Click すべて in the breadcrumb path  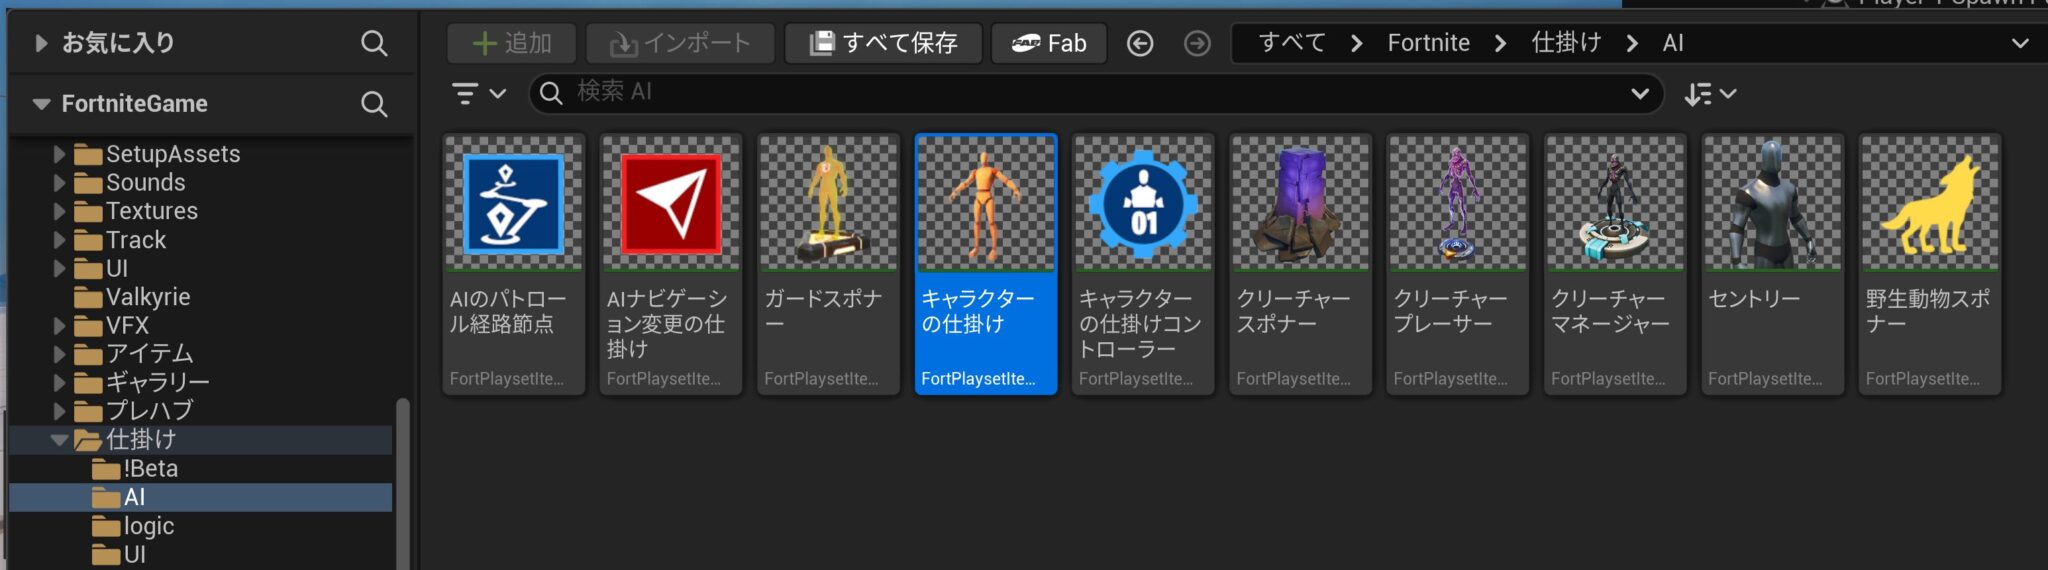pos(1292,43)
